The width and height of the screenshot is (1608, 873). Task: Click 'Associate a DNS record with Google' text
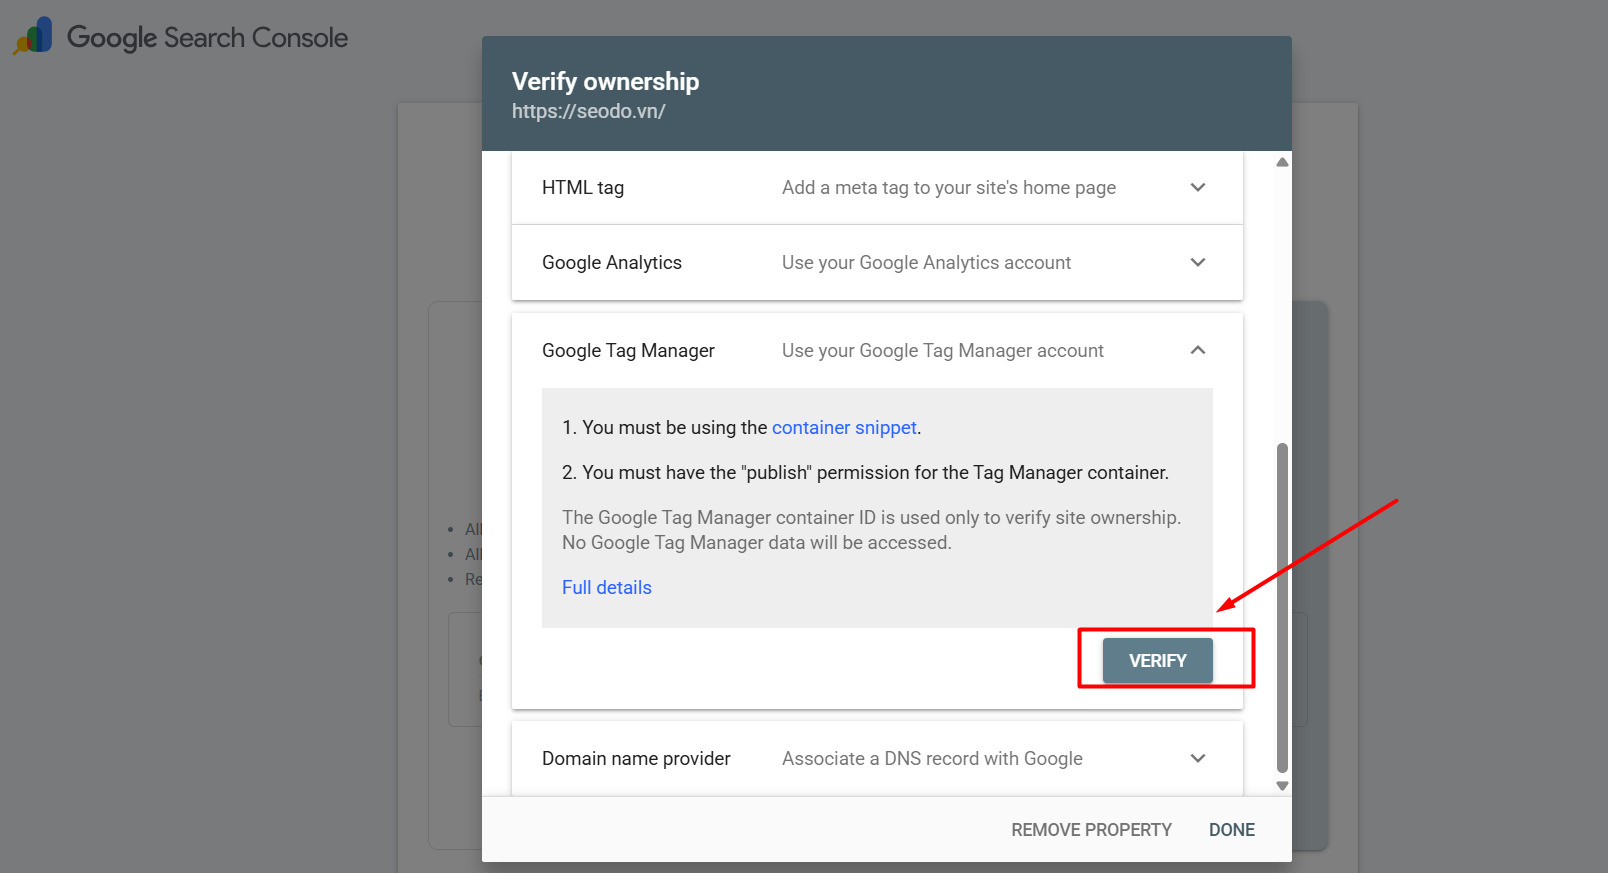[x=932, y=758]
